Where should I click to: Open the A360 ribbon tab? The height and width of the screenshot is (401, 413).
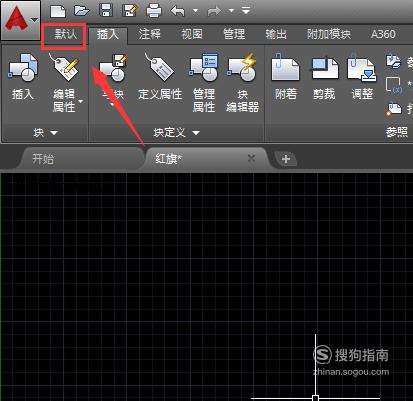click(383, 34)
